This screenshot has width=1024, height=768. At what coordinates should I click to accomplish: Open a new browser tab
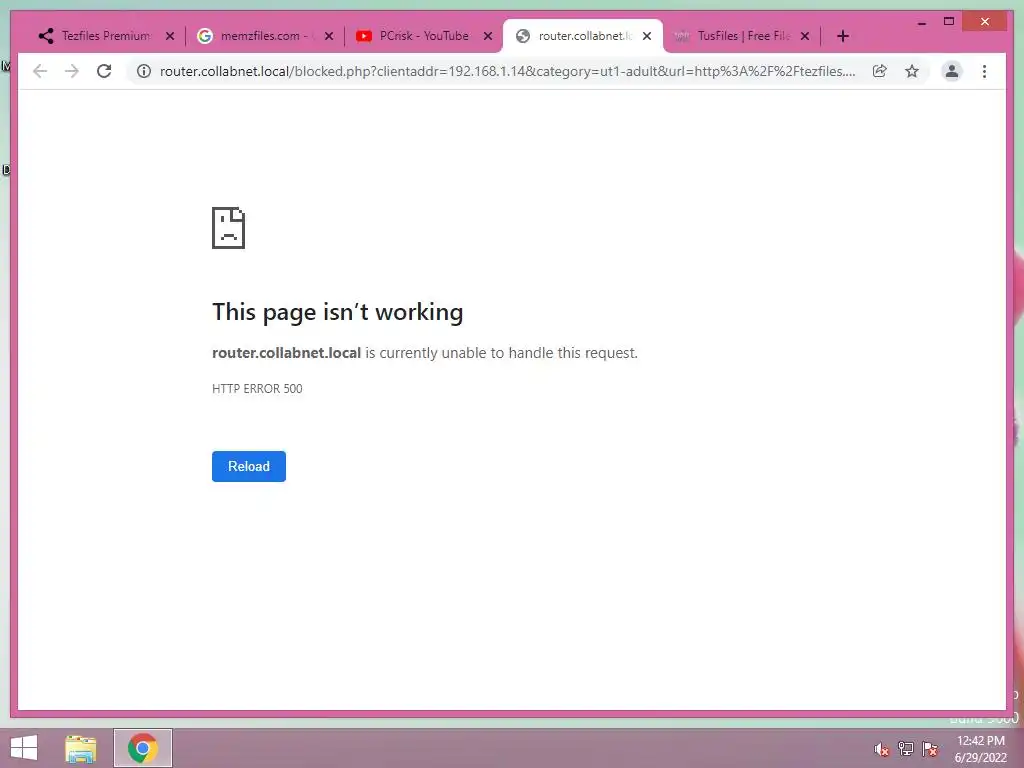click(843, 36)
